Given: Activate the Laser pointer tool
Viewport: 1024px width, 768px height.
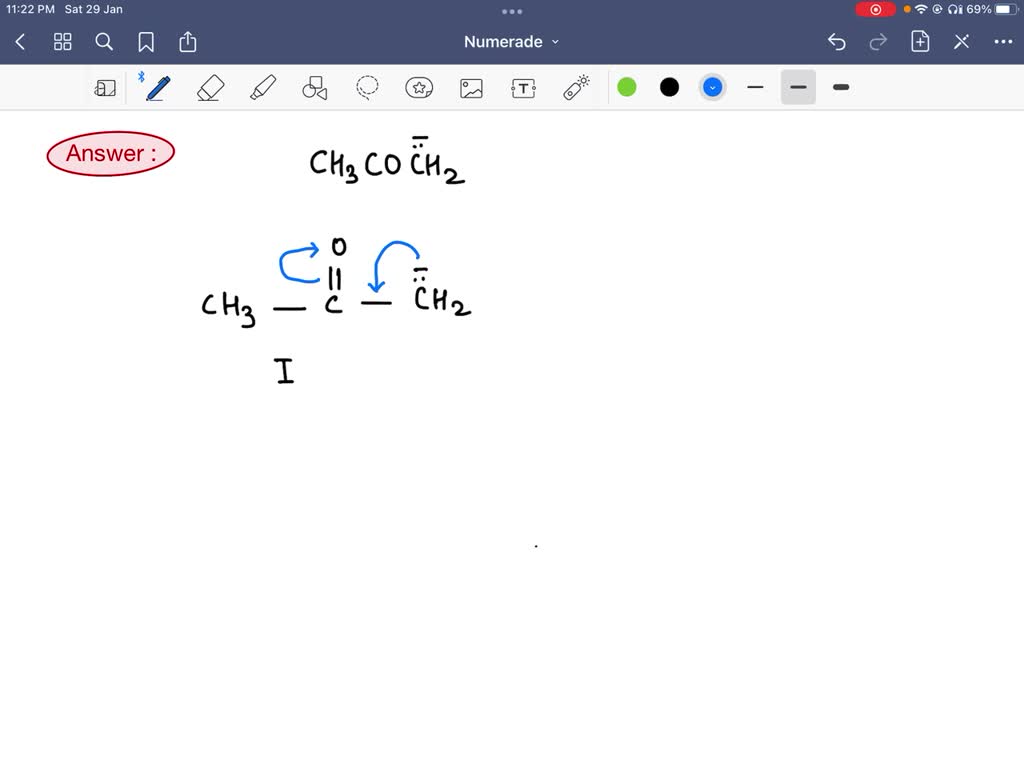Looking at the screenshot, I should (x=577, y=87).
